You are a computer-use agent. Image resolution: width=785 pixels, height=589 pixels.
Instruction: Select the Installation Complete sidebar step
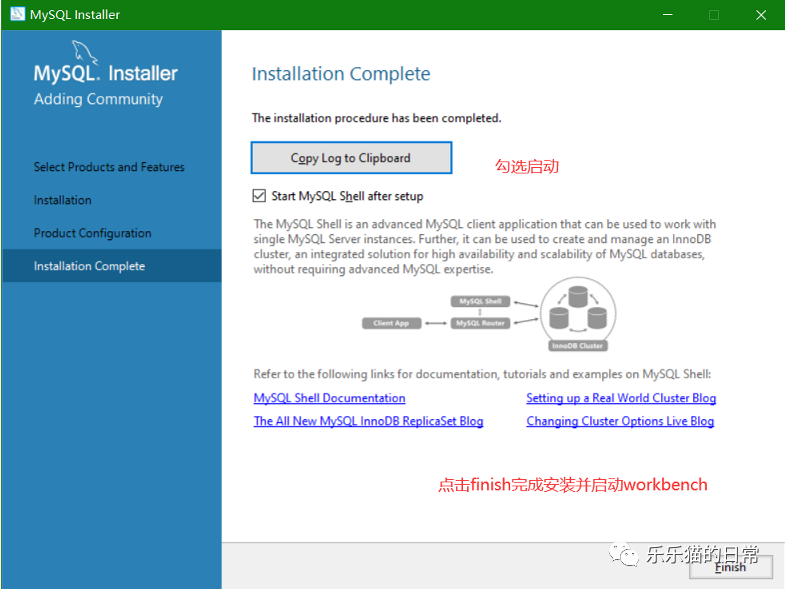tap(112, 266)
